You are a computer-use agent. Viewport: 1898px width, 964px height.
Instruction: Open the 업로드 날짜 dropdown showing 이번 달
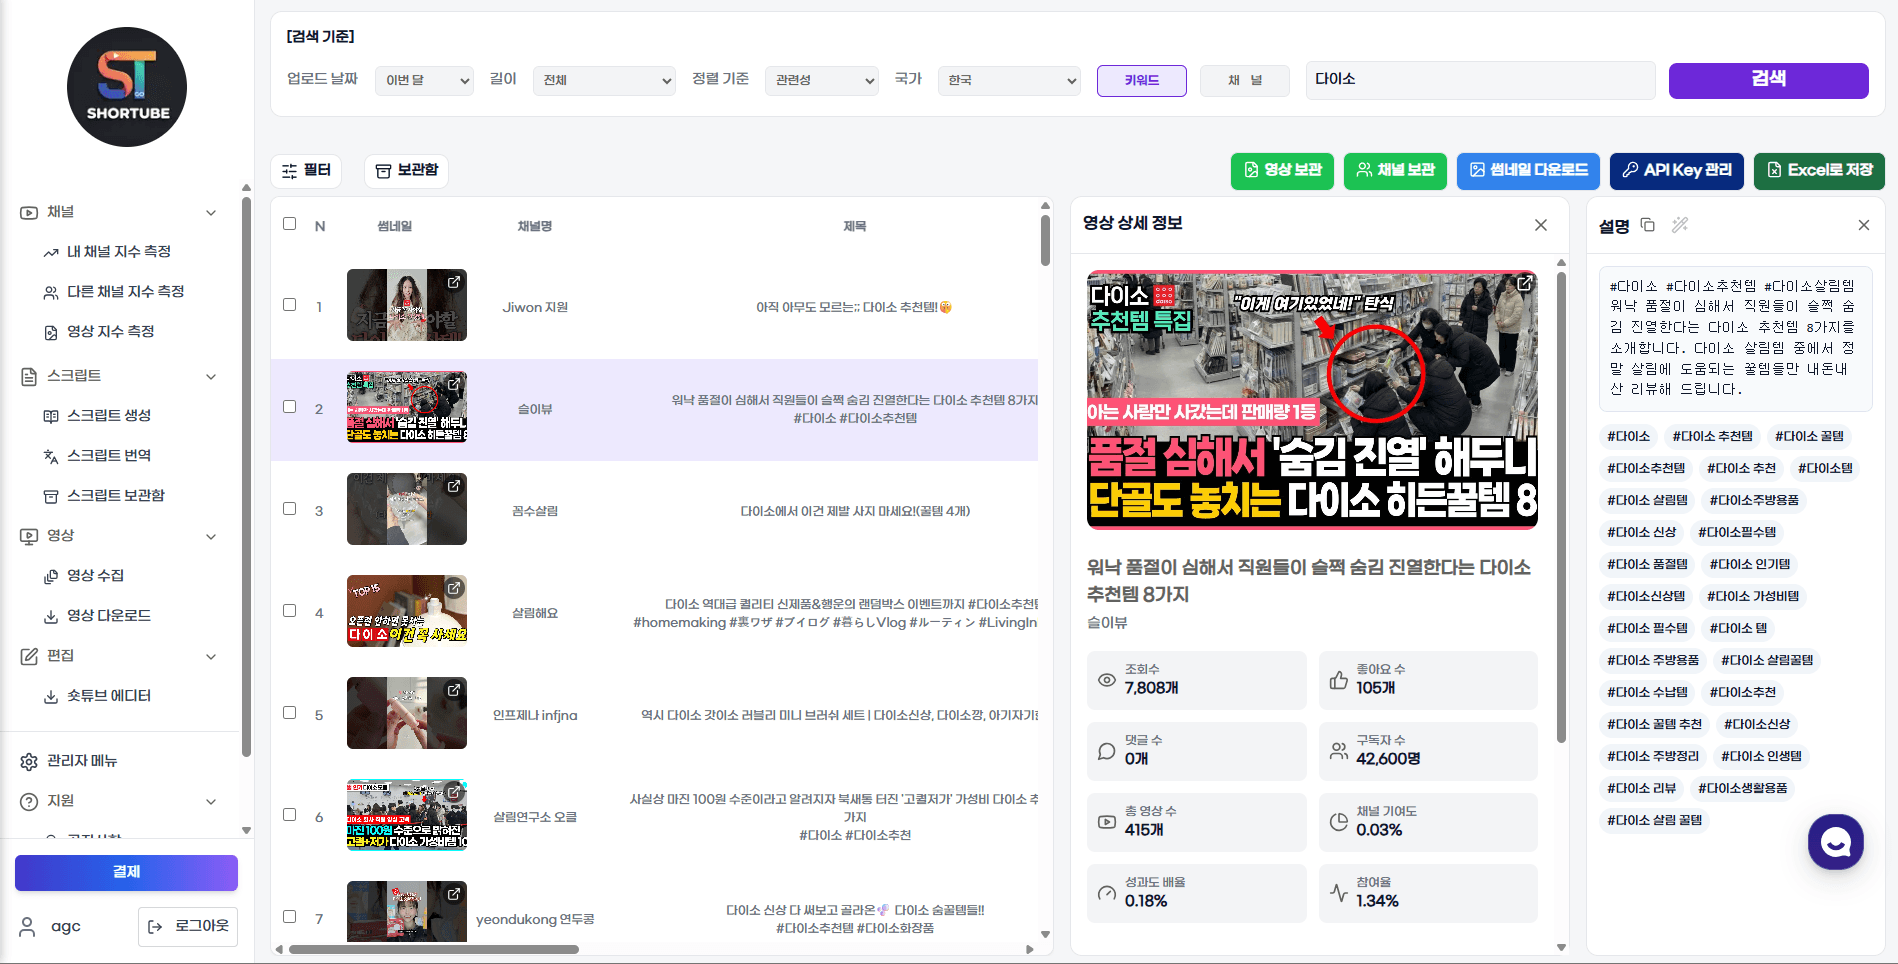coord(424,80)
